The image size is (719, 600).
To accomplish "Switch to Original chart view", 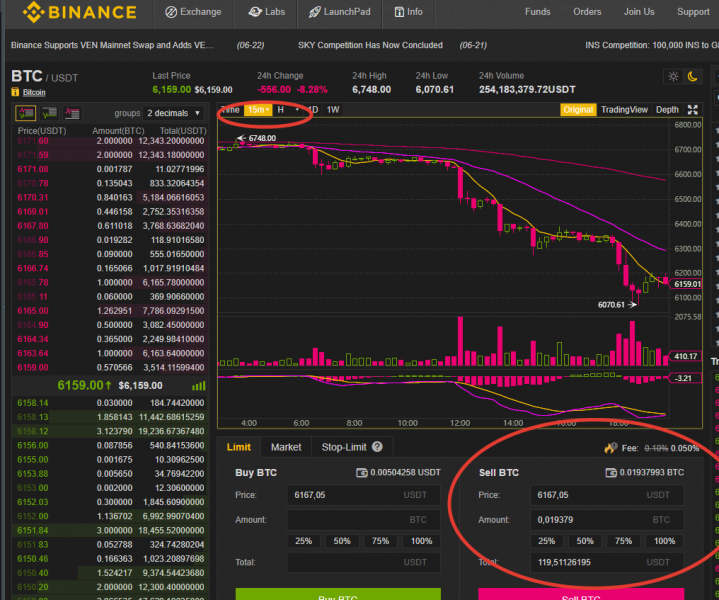I will (x=578, y=110).
